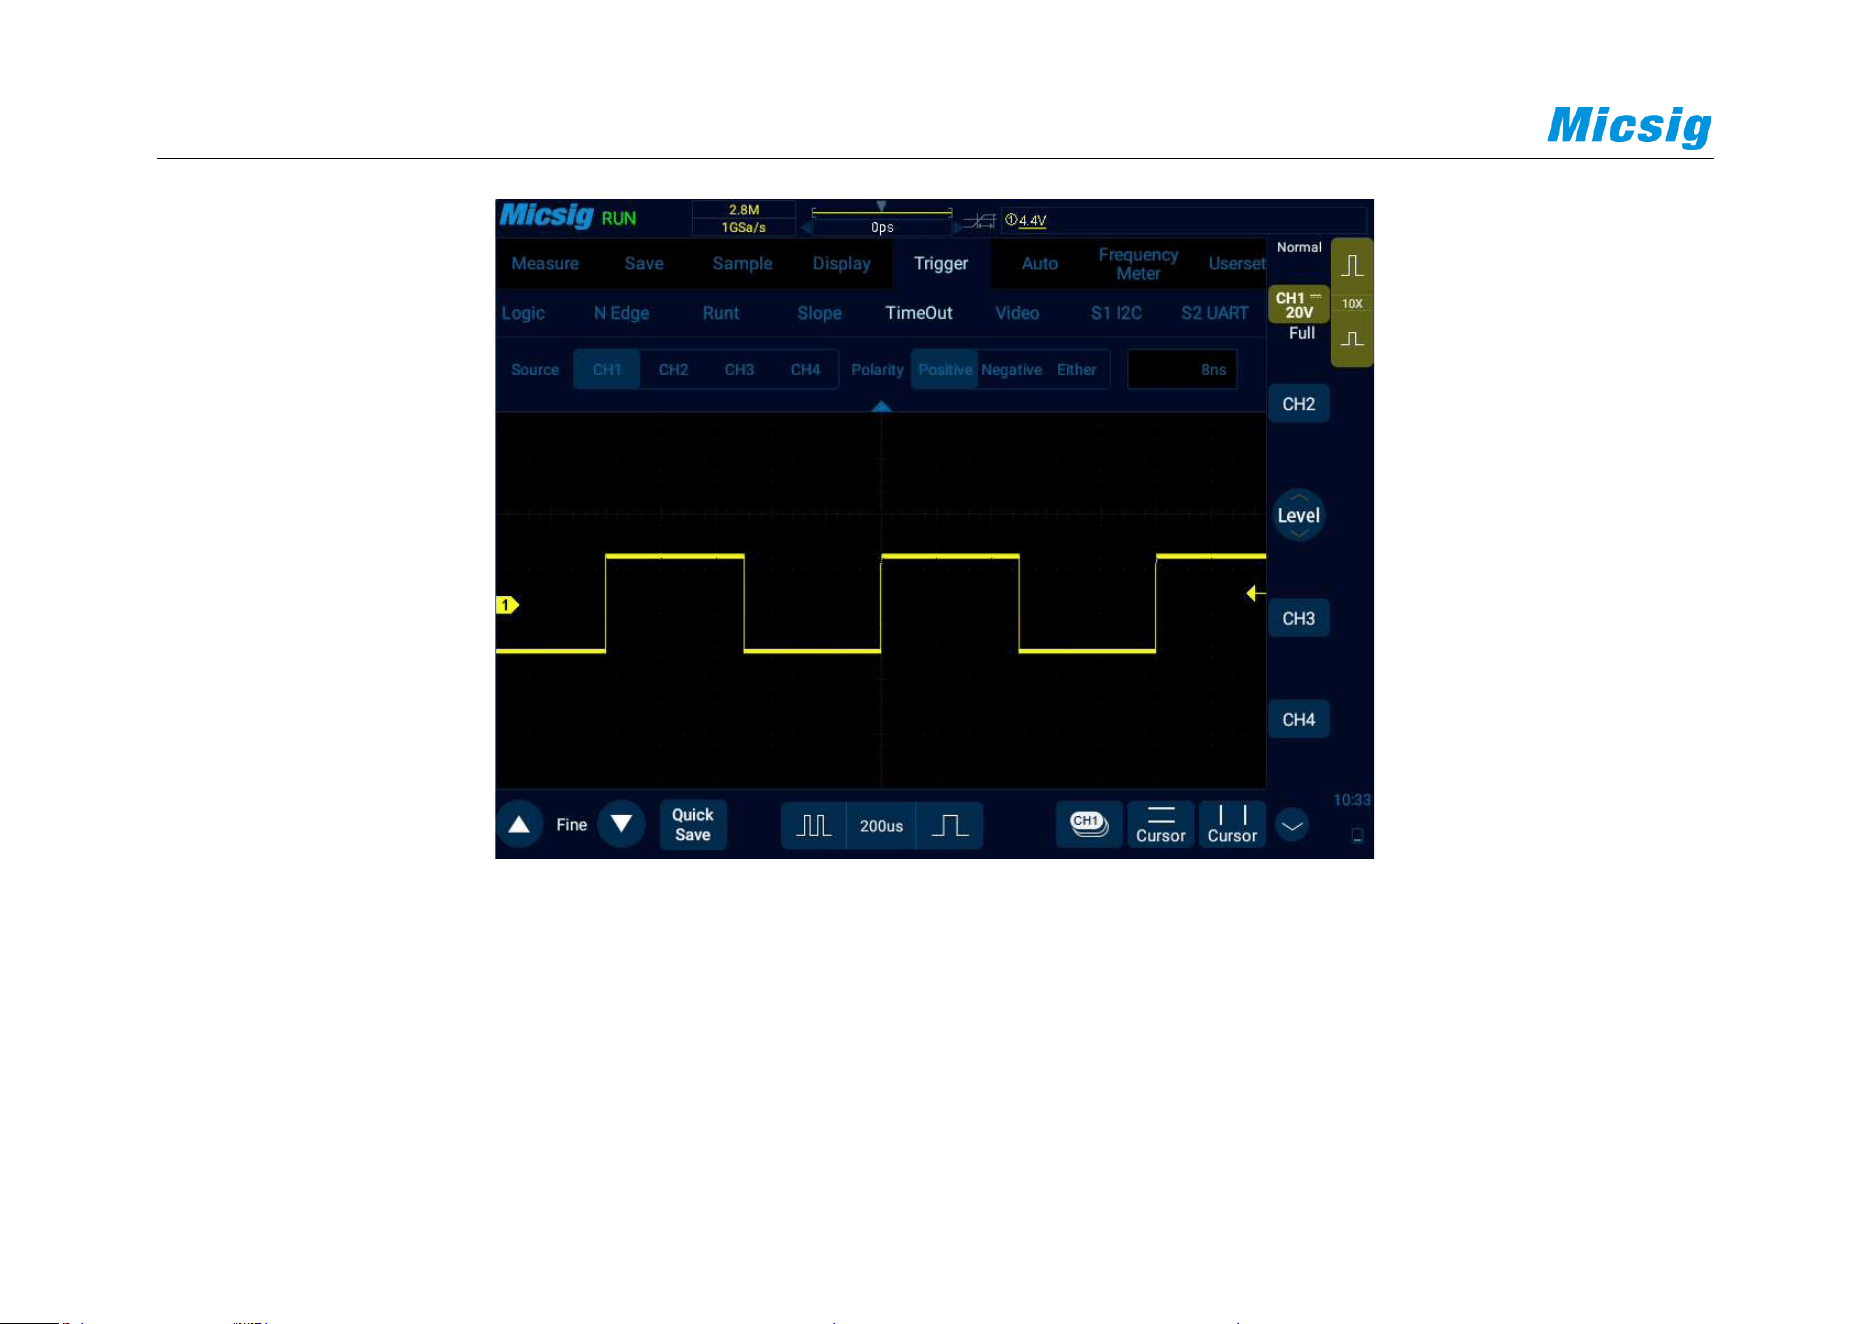Select the Trigger menu tab
The image size is (1872, 1324).
click(x=941, y=264)
